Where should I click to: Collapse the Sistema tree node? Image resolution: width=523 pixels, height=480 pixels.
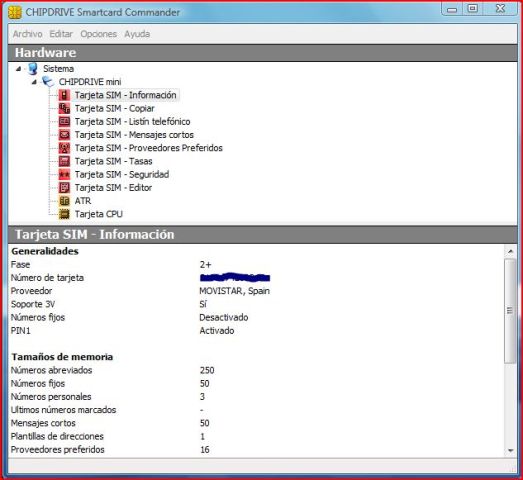point(18,69)
